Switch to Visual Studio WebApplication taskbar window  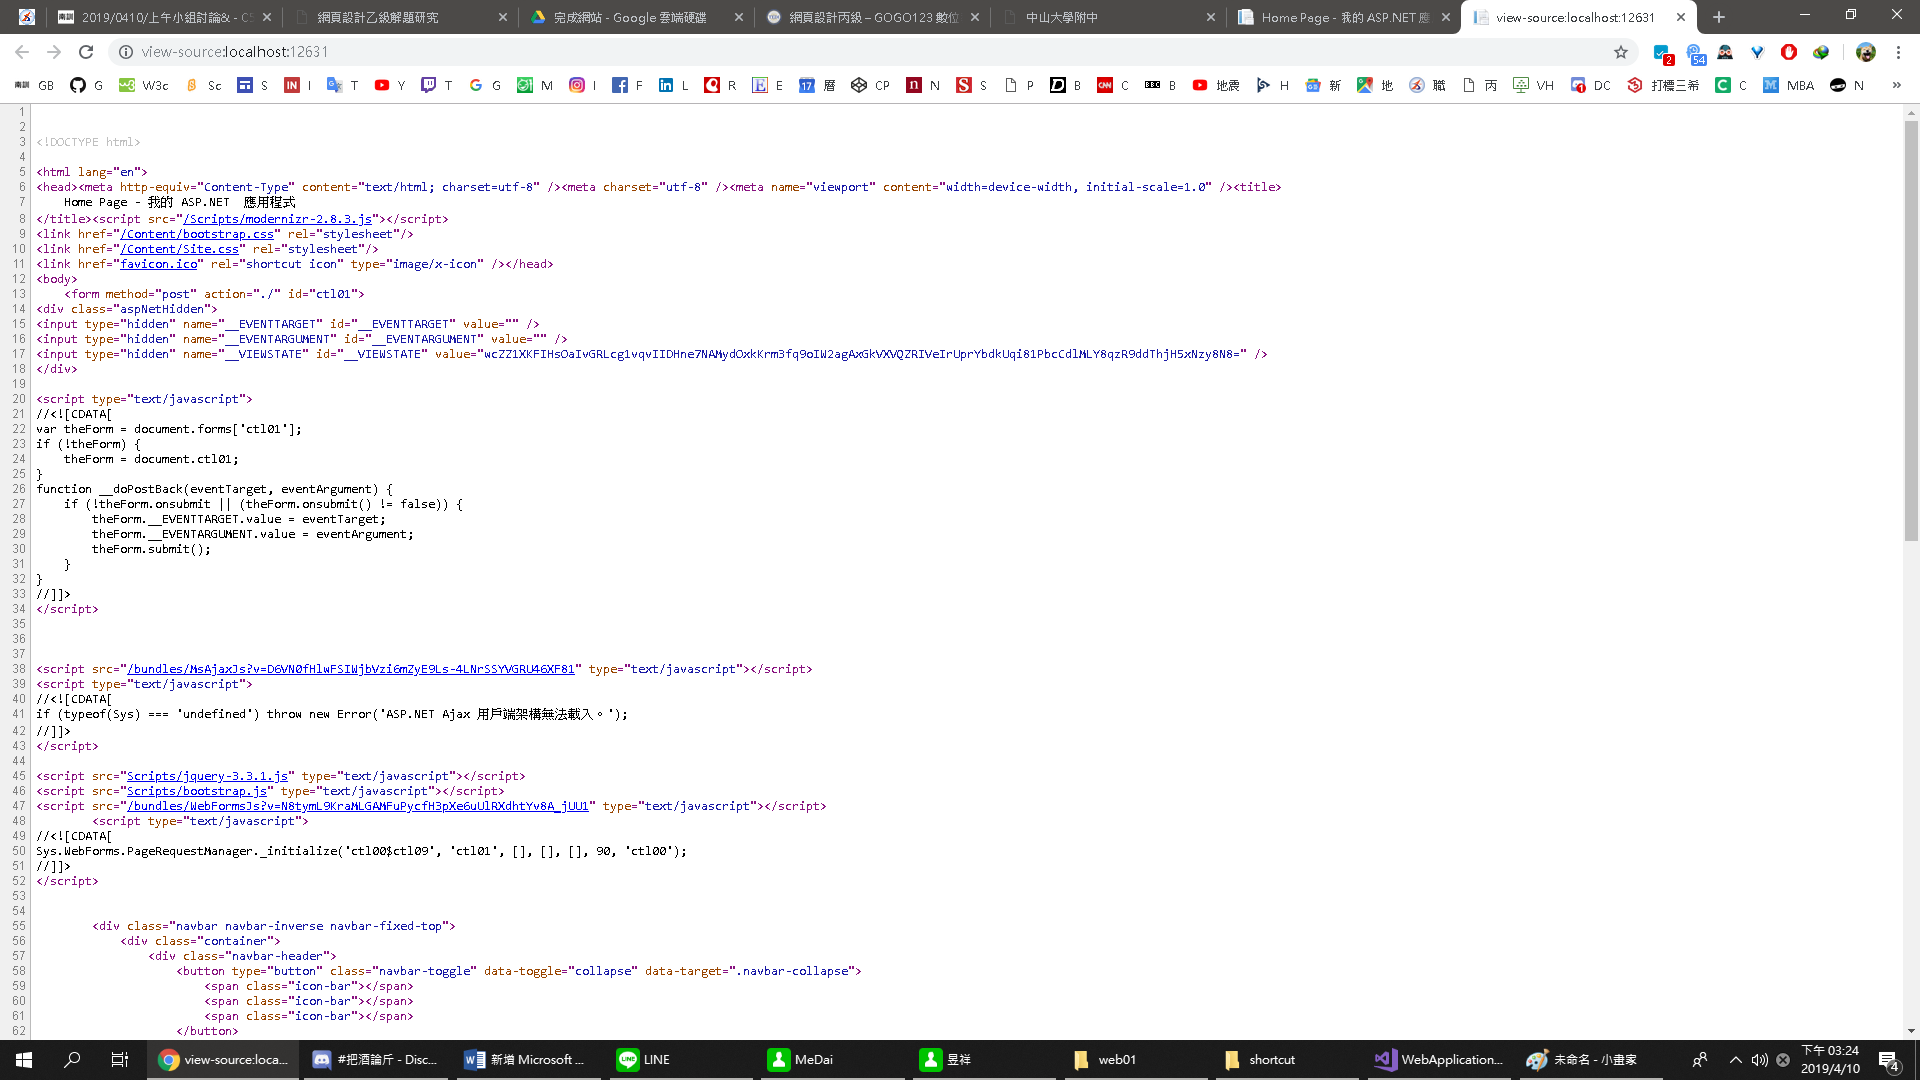(x=1440, y=1060)
